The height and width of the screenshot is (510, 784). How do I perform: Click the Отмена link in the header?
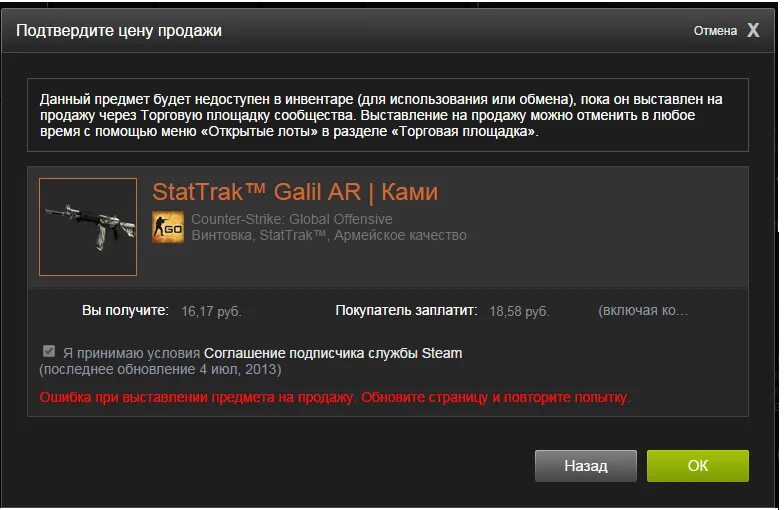point(715,31)
